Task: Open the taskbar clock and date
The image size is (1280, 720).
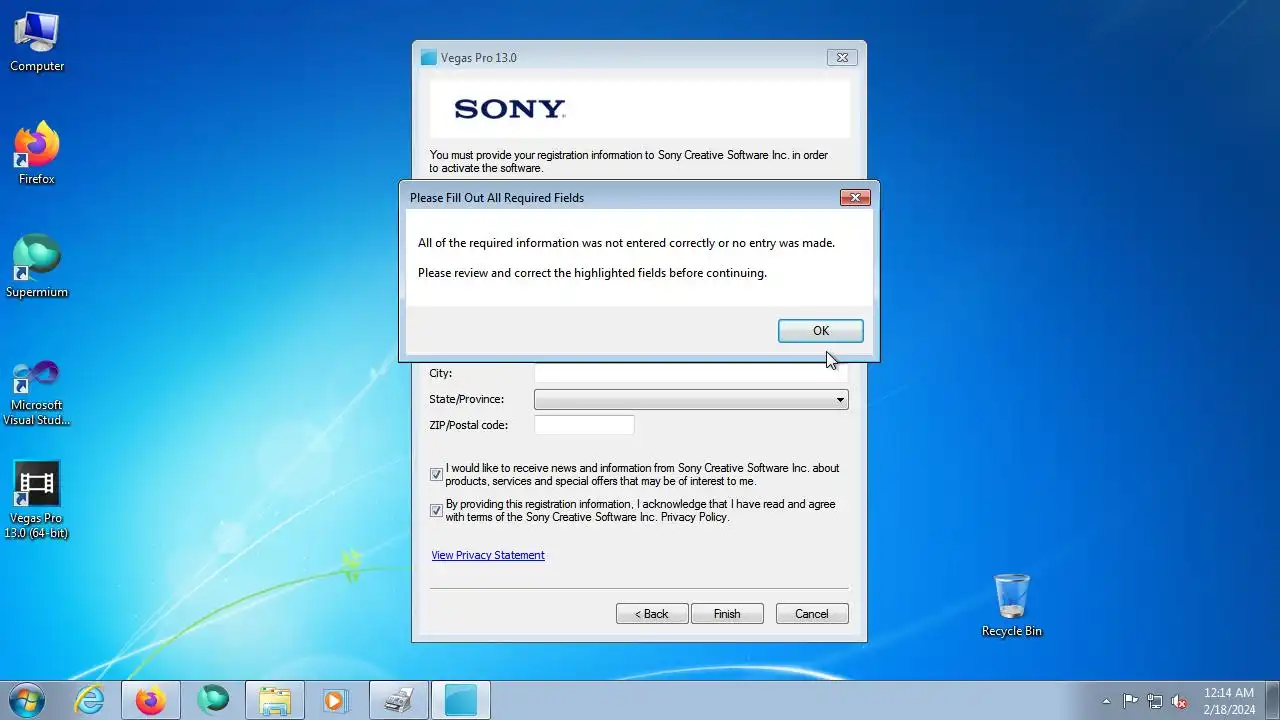Action: (x=1229, y=700)
